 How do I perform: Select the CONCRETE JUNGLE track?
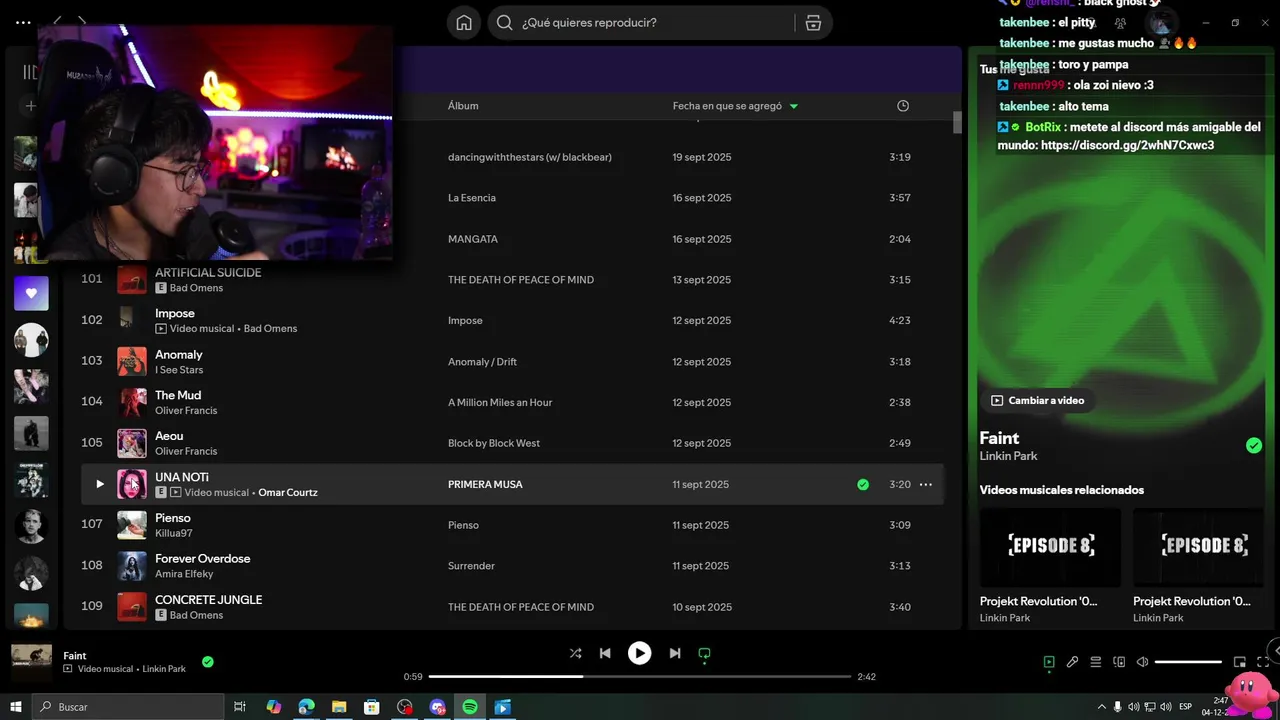tap(208, 600)
